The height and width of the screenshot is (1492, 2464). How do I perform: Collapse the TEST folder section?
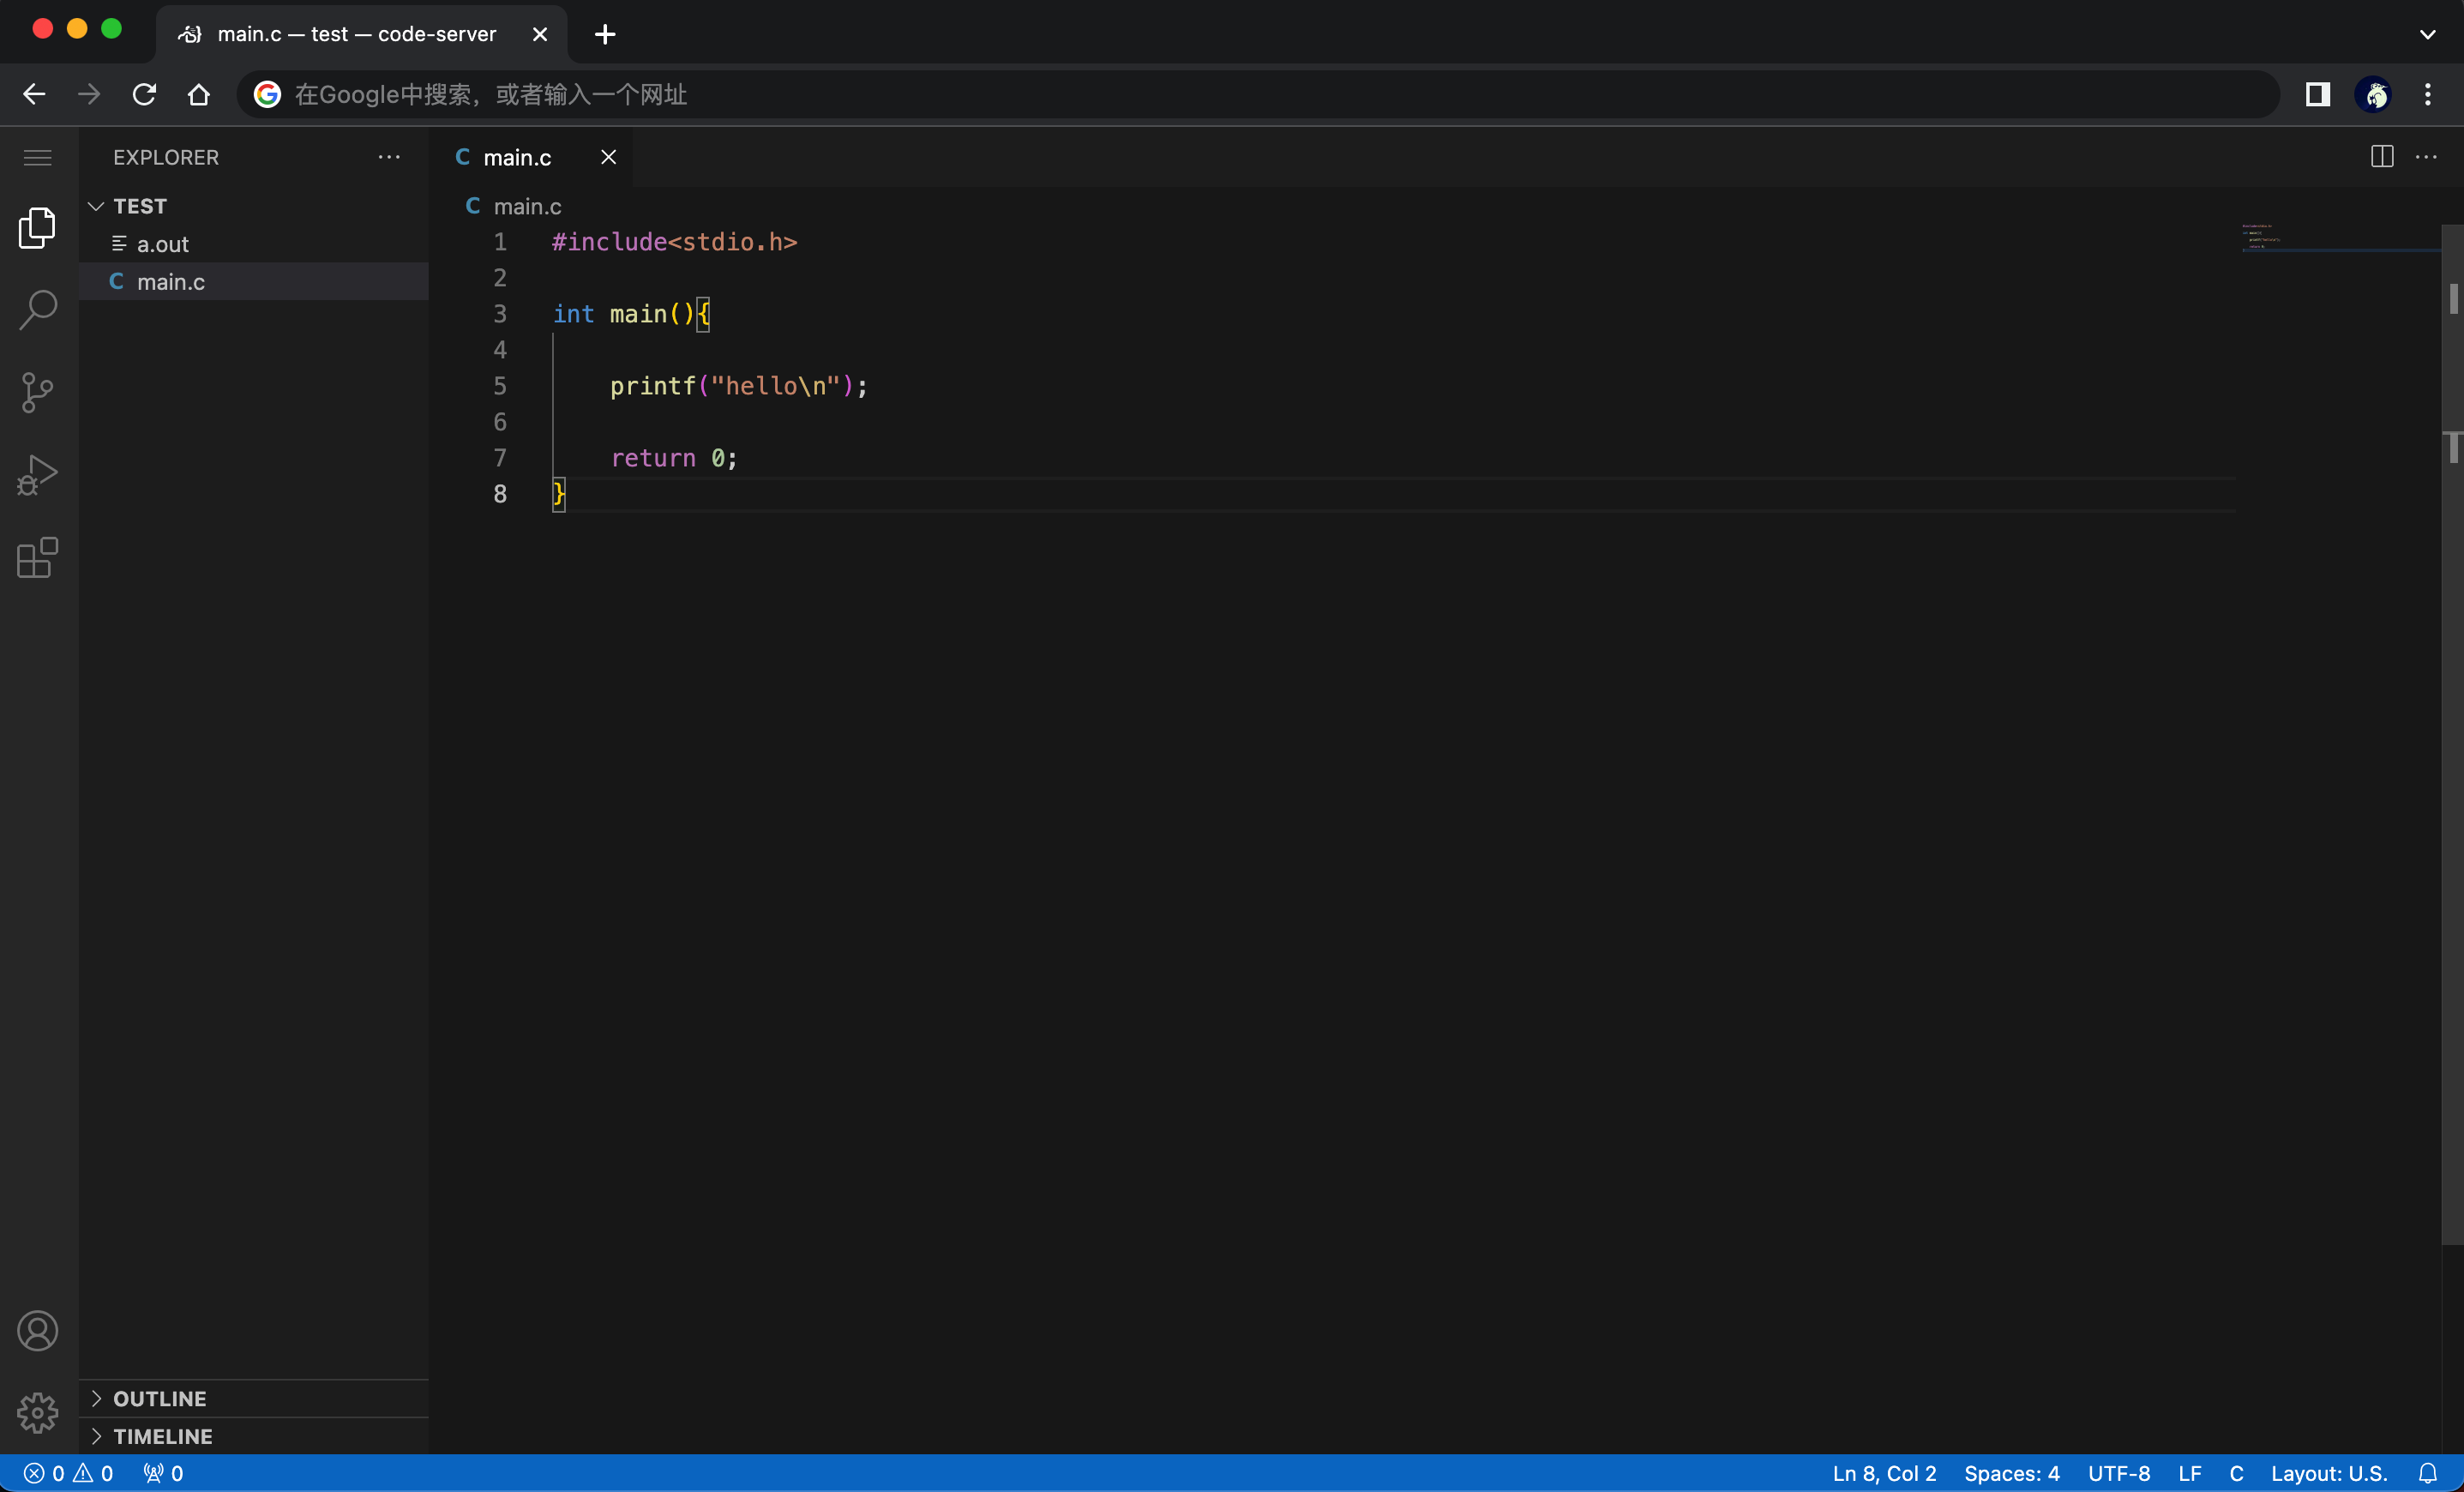tap(254, 206)
